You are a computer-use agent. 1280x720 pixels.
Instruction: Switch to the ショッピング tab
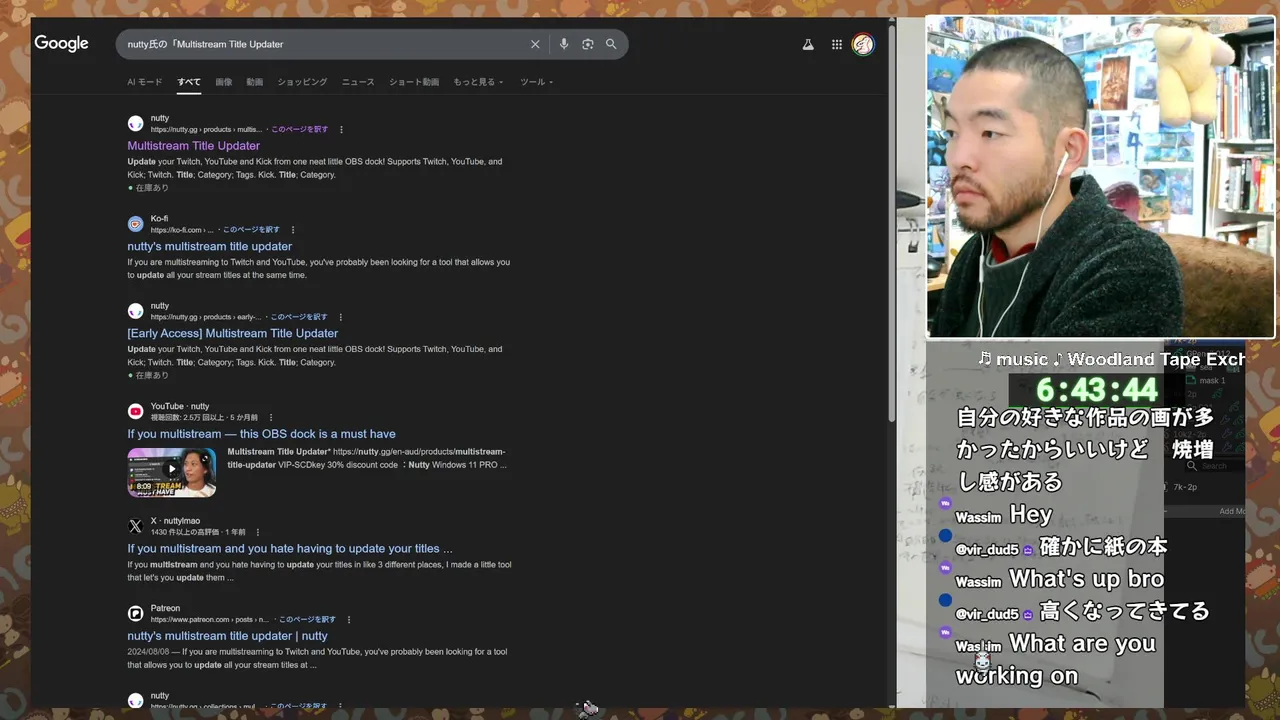tap(302, 82)
